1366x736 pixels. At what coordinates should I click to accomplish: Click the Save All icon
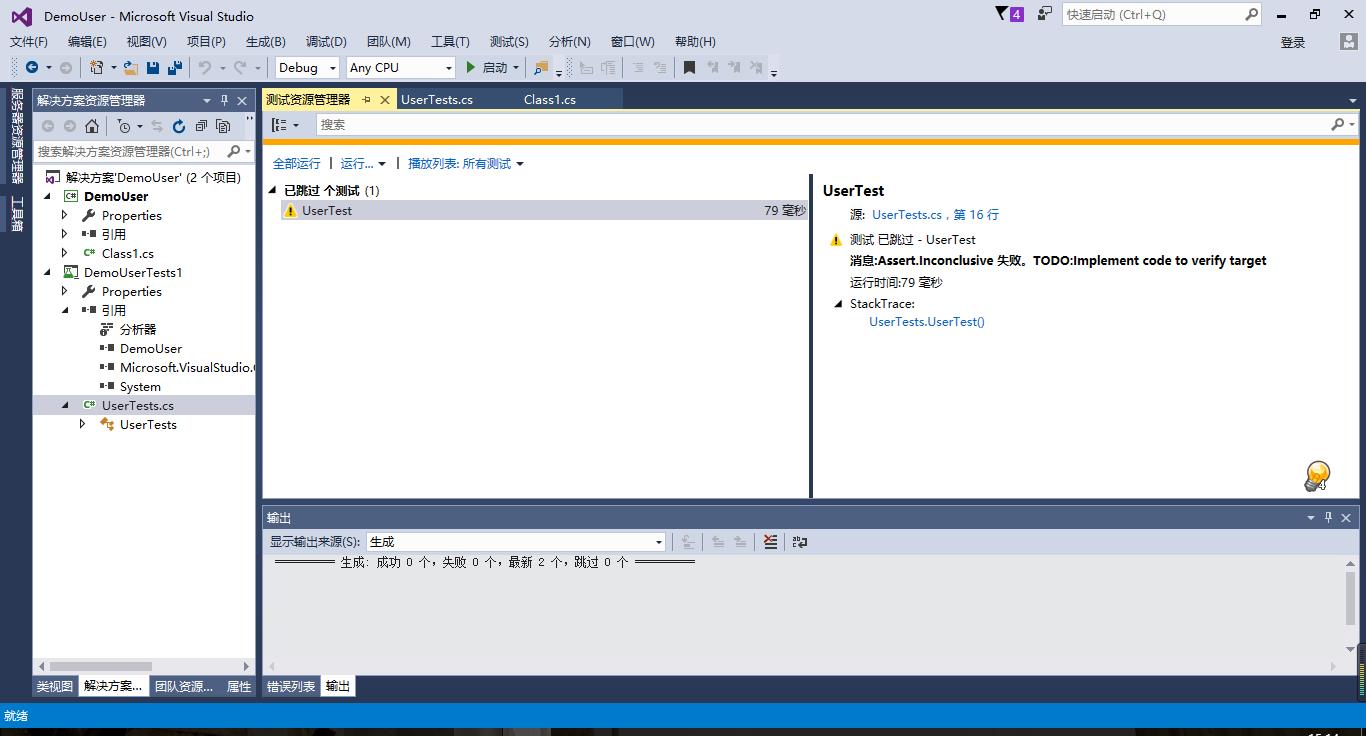(175, 67)
